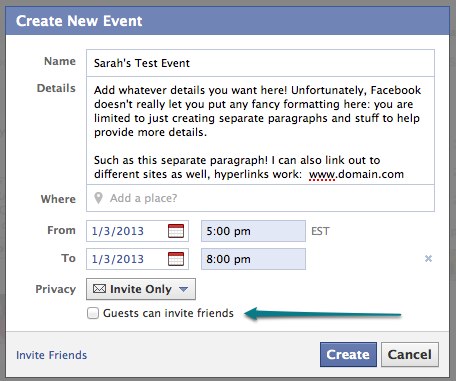
Task: Open the 8:00 pm end time selector
Action: tap(253, 259)
